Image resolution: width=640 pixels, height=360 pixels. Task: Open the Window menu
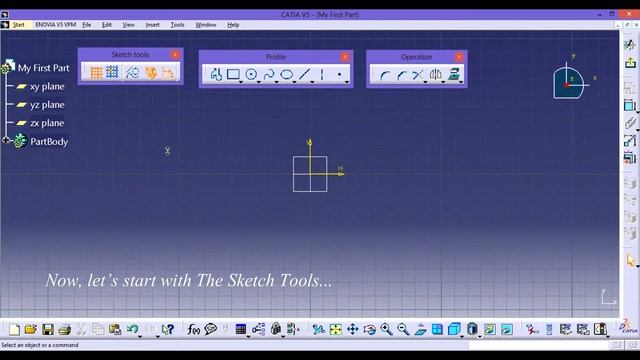coord(205,25)
